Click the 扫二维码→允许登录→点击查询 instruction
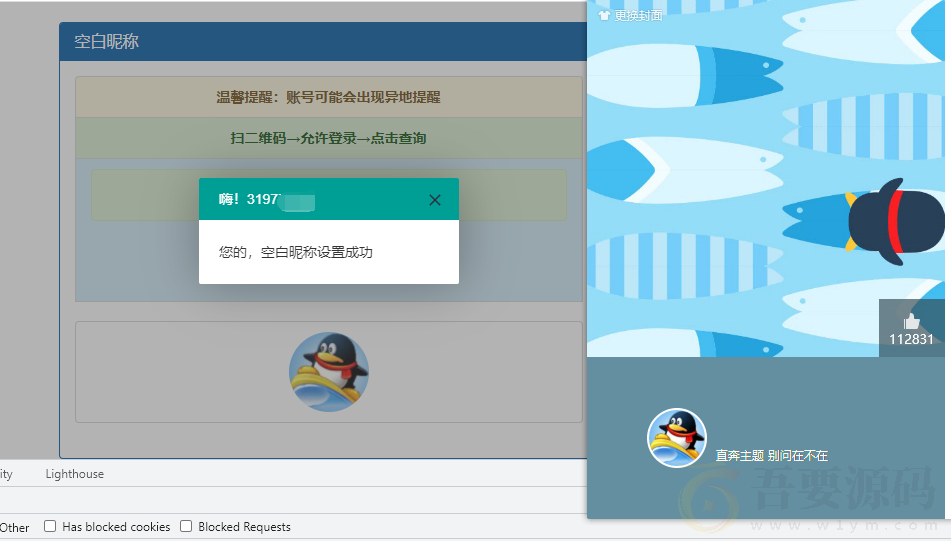951x541 pixels. tap(329, 138)
